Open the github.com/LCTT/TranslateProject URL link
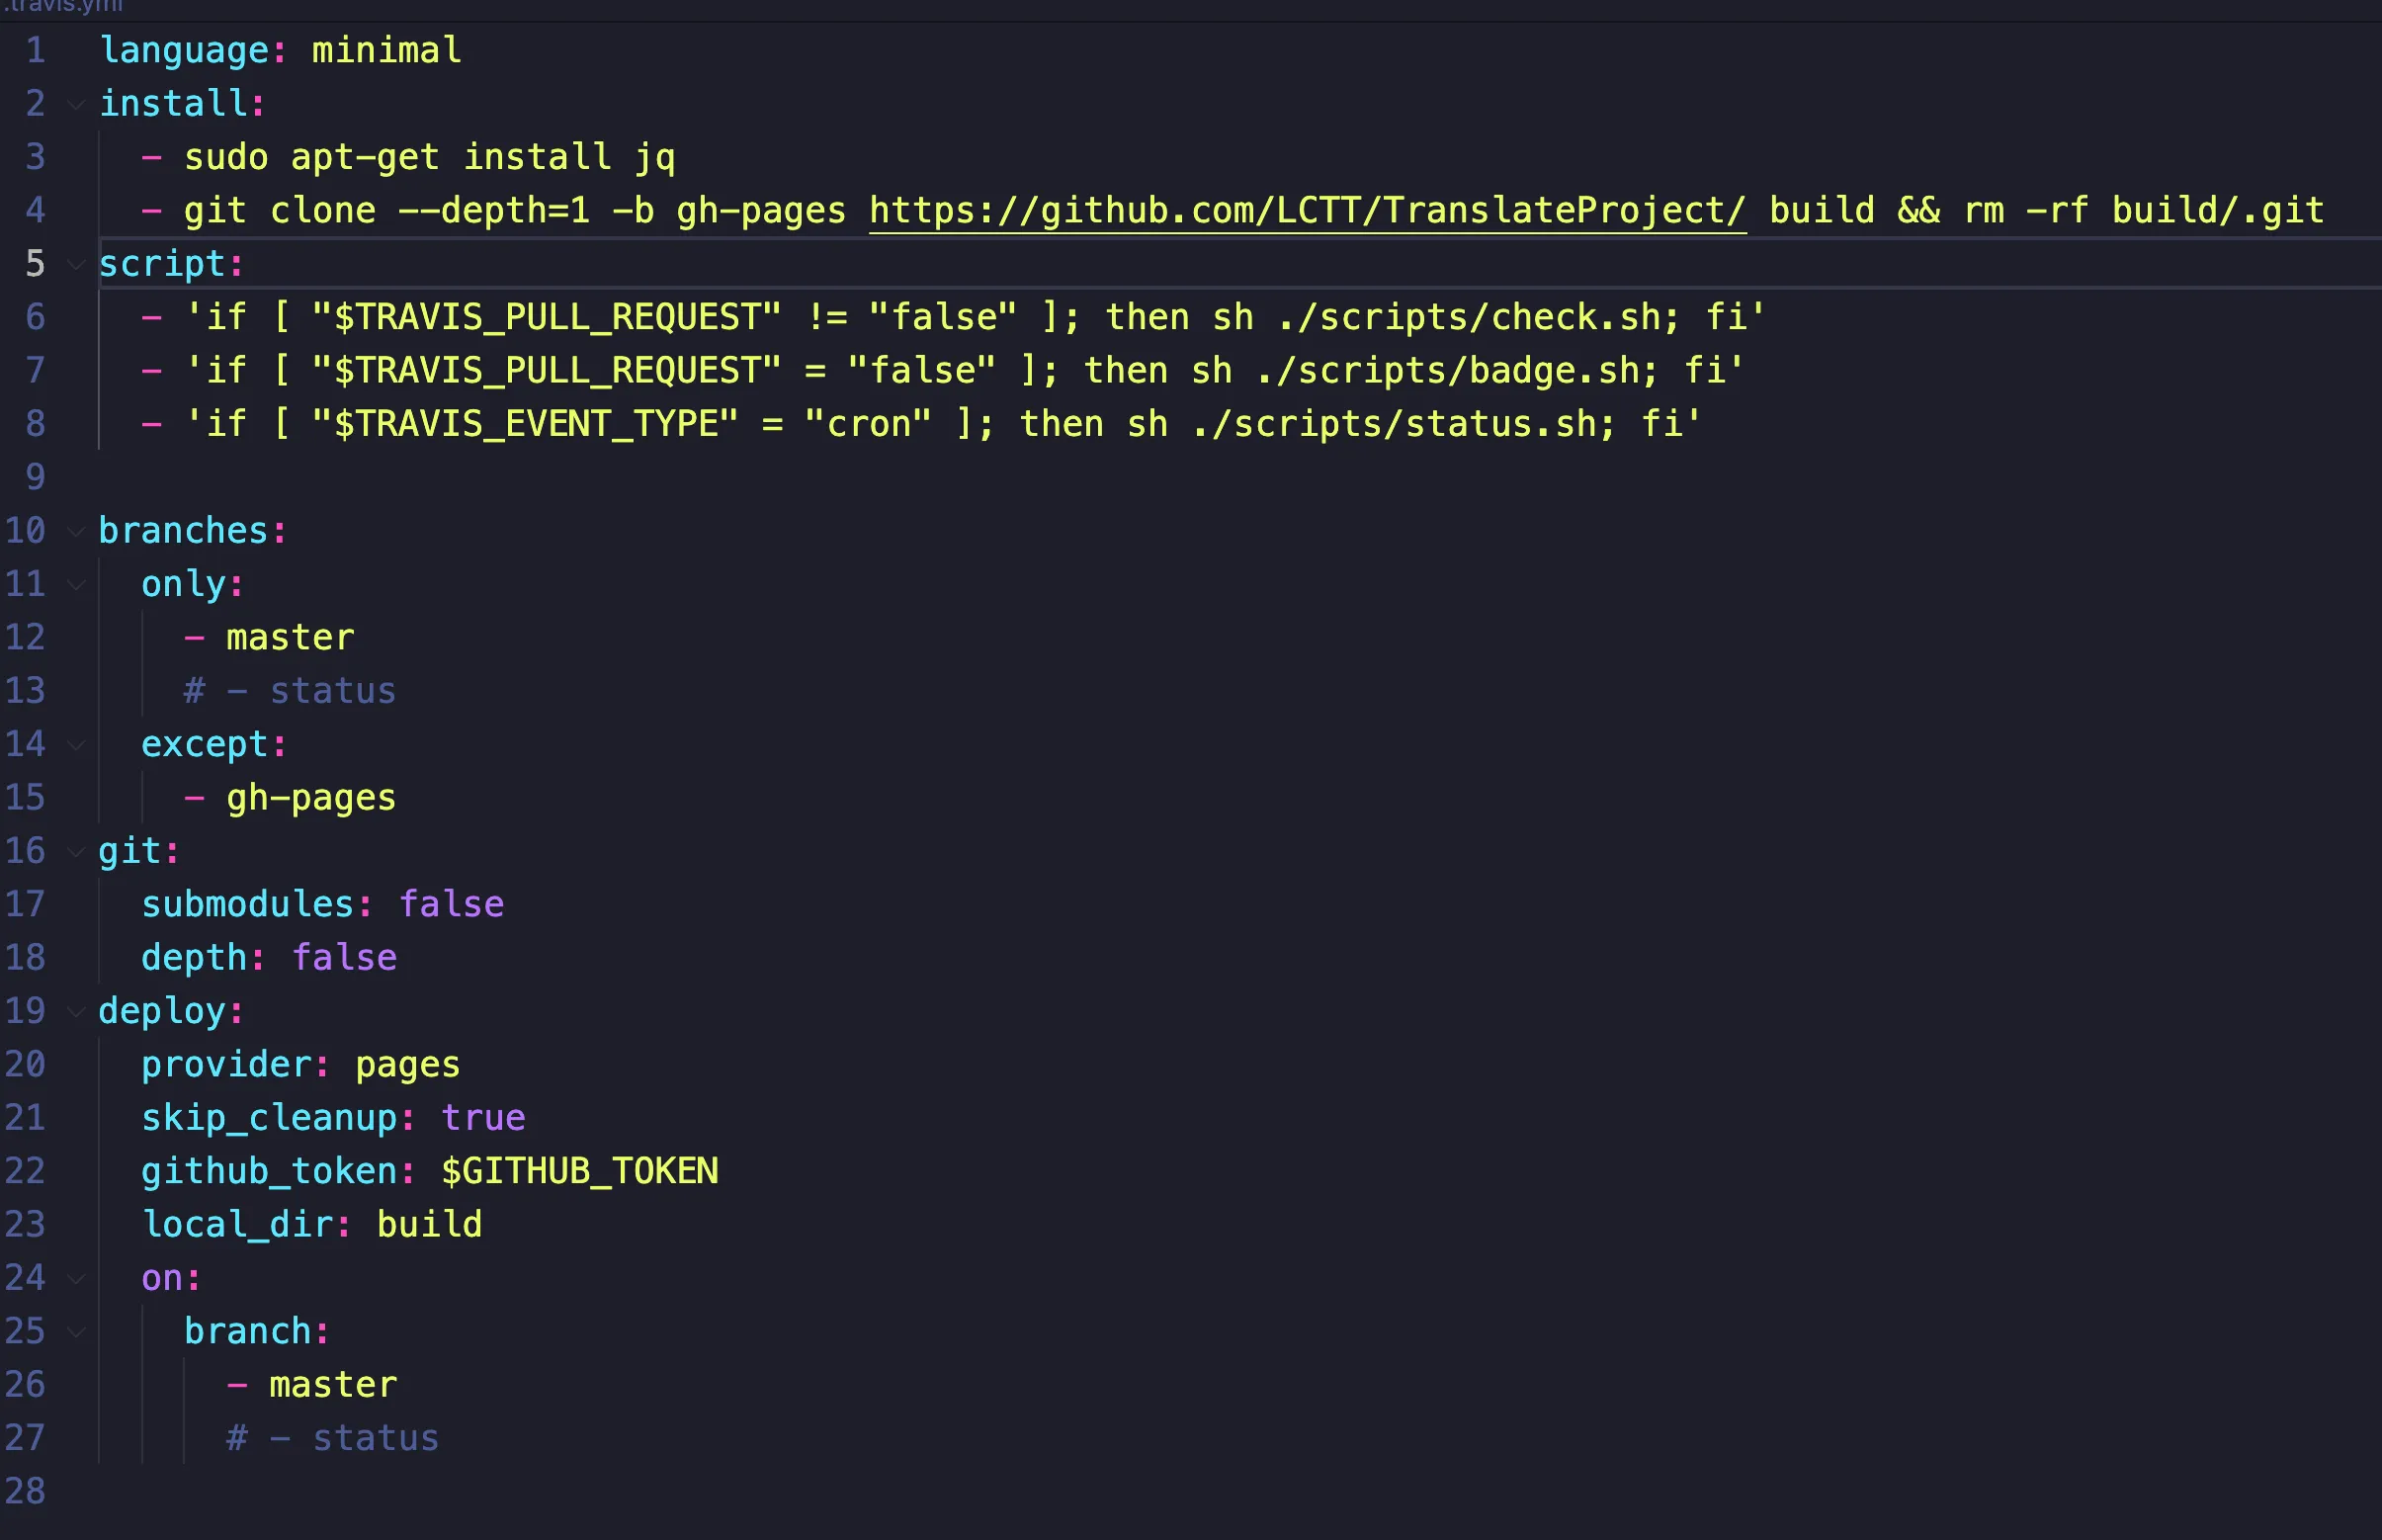 (x=1307, y=211)
